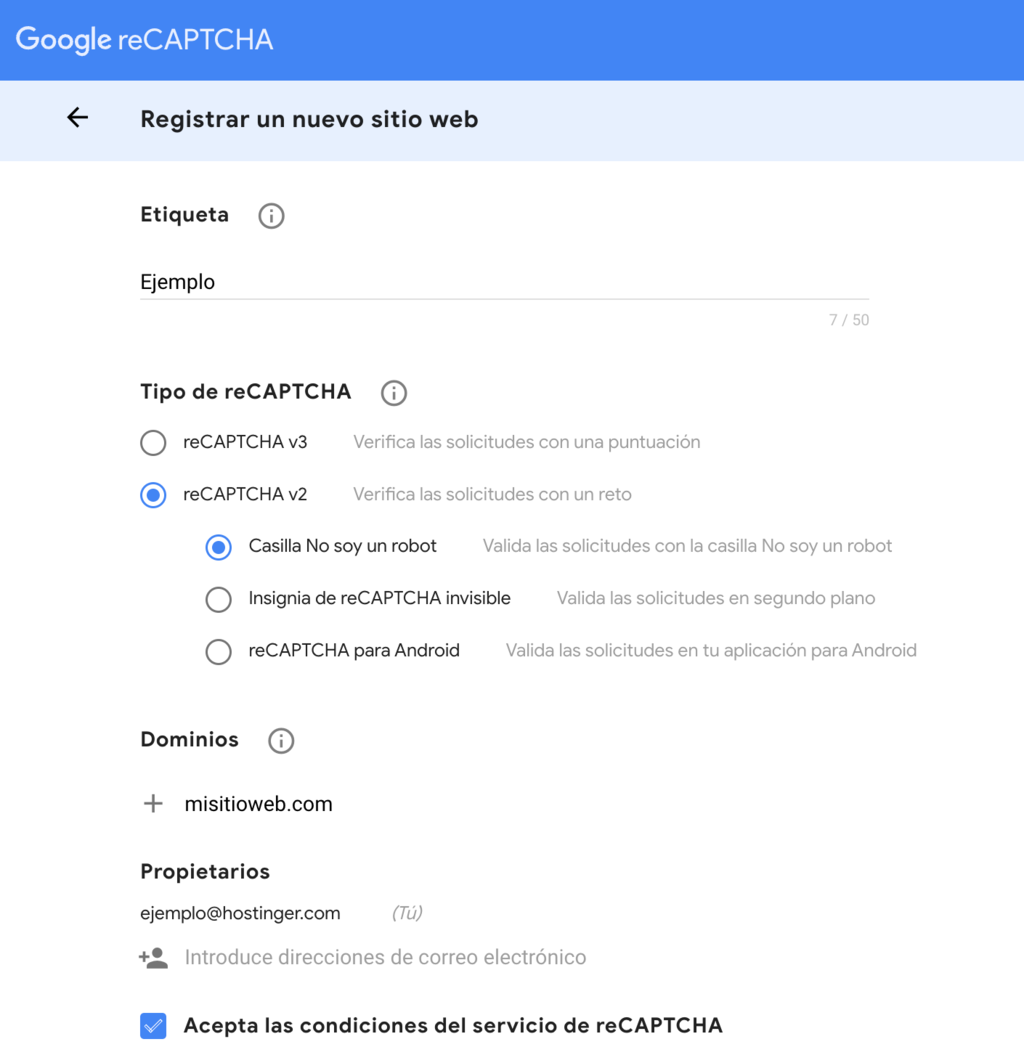
Task: Click the Registrar un nuevo sitio web heading
Action: 309,120
